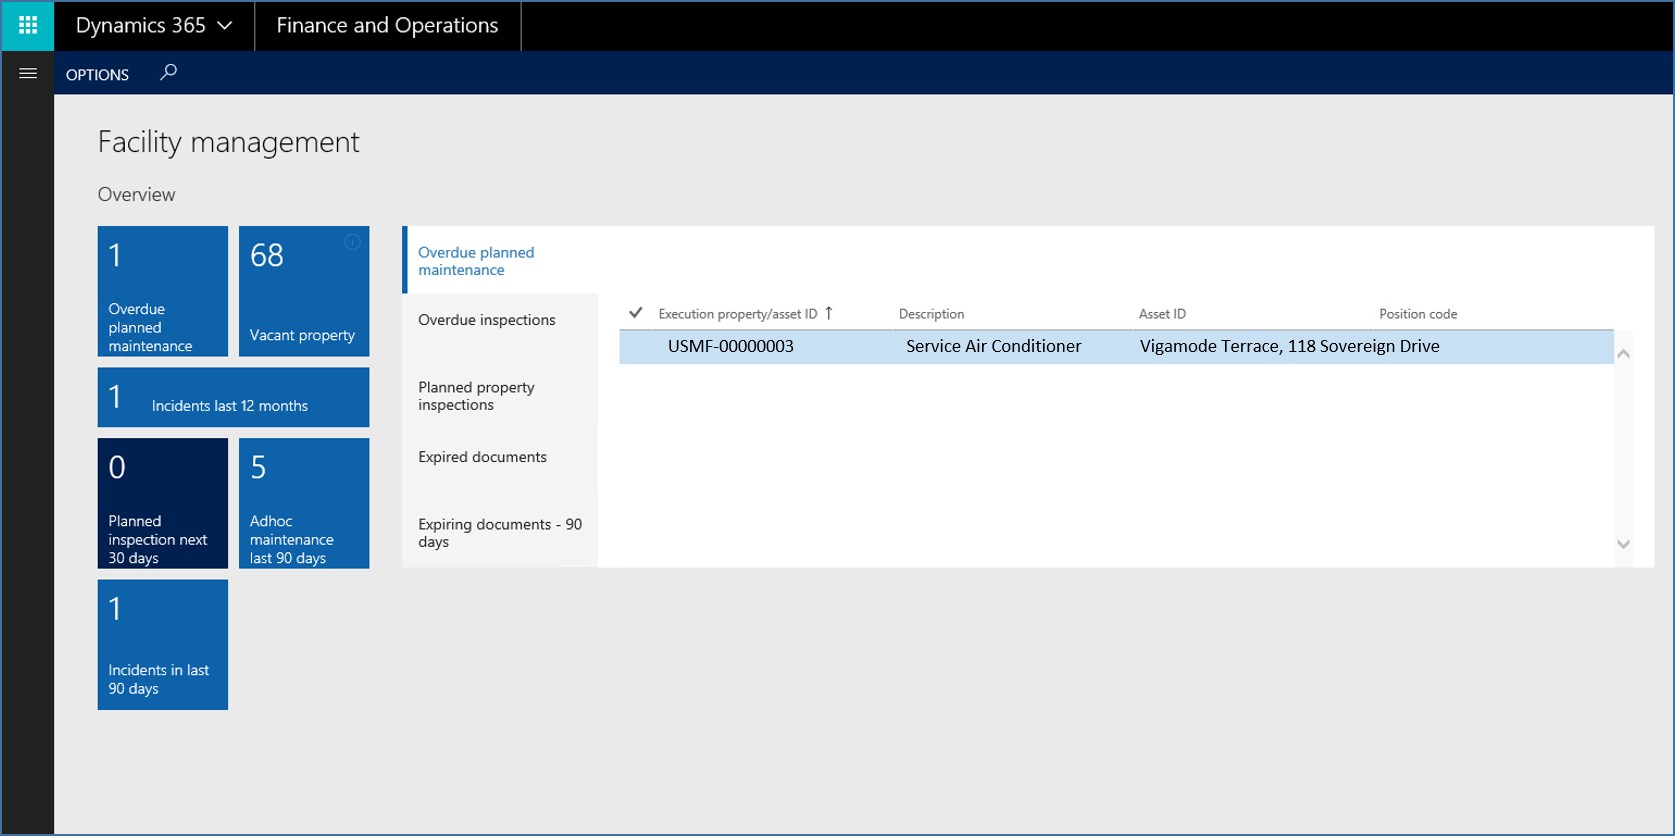Open the app launcher waffle icon
Viewport: 1675px width, 836px height.
click(27, 25)
